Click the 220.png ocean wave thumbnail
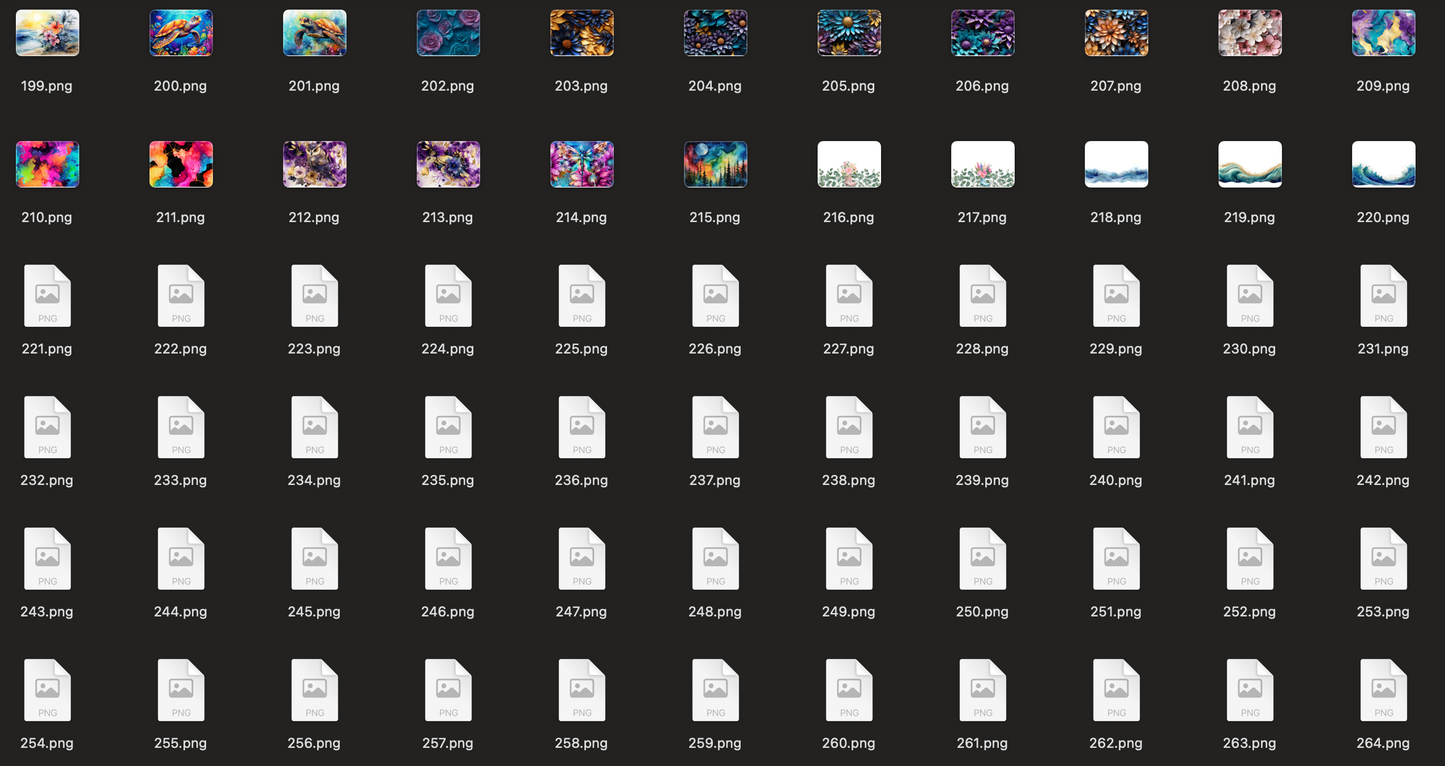This screenshot has height=766, width=1445. coord(1383,164)
